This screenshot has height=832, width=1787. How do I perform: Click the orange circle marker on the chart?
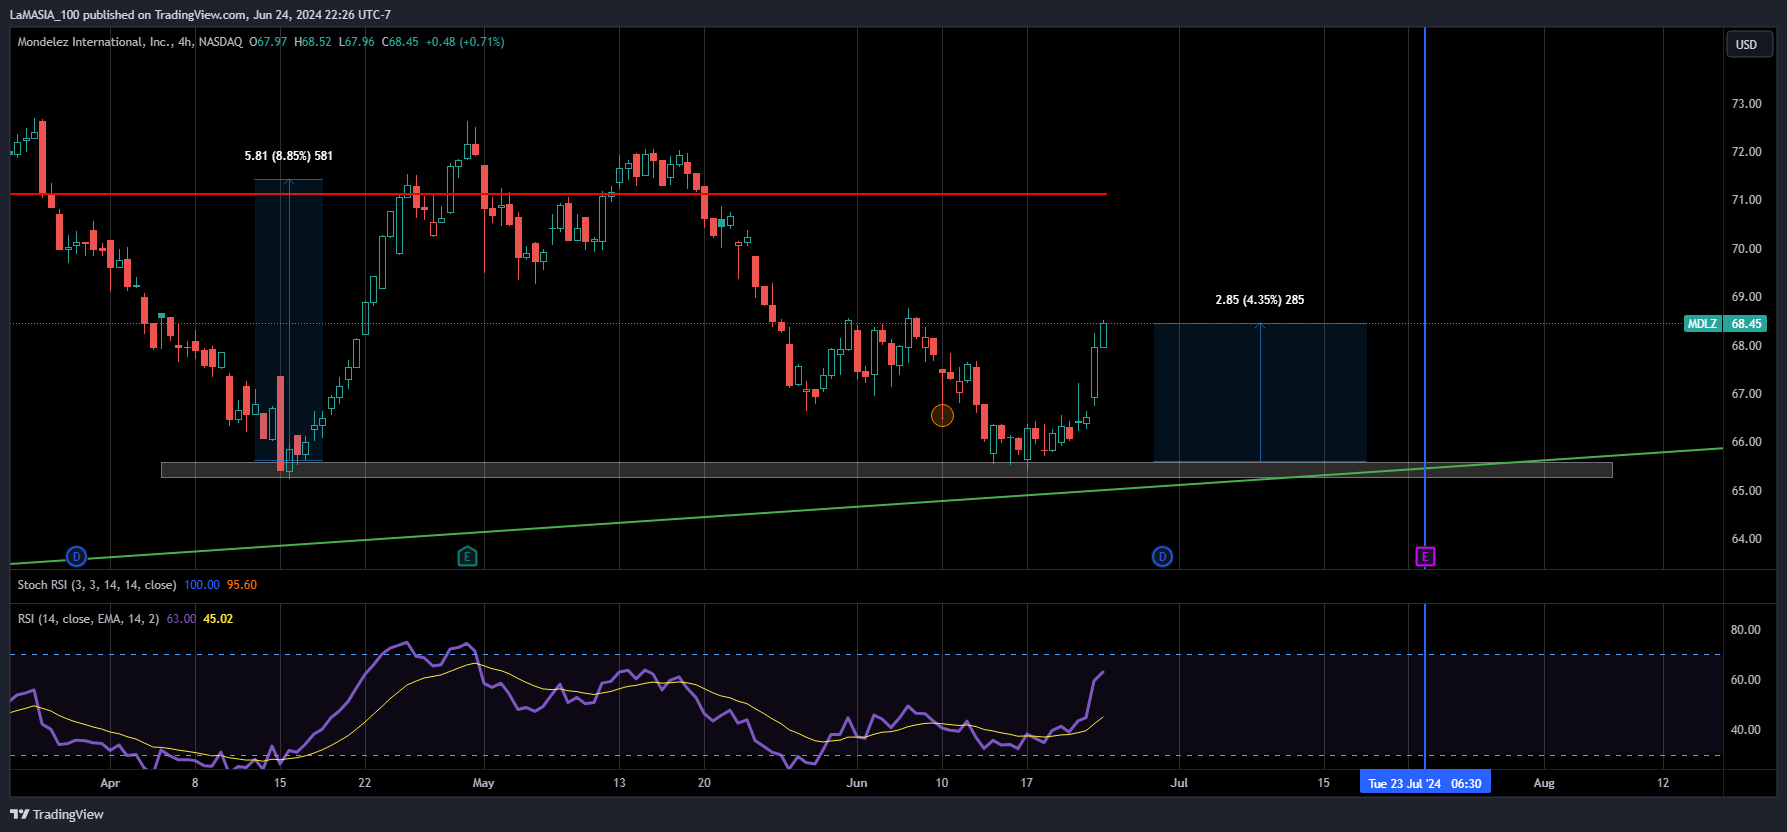click(942, 415)
